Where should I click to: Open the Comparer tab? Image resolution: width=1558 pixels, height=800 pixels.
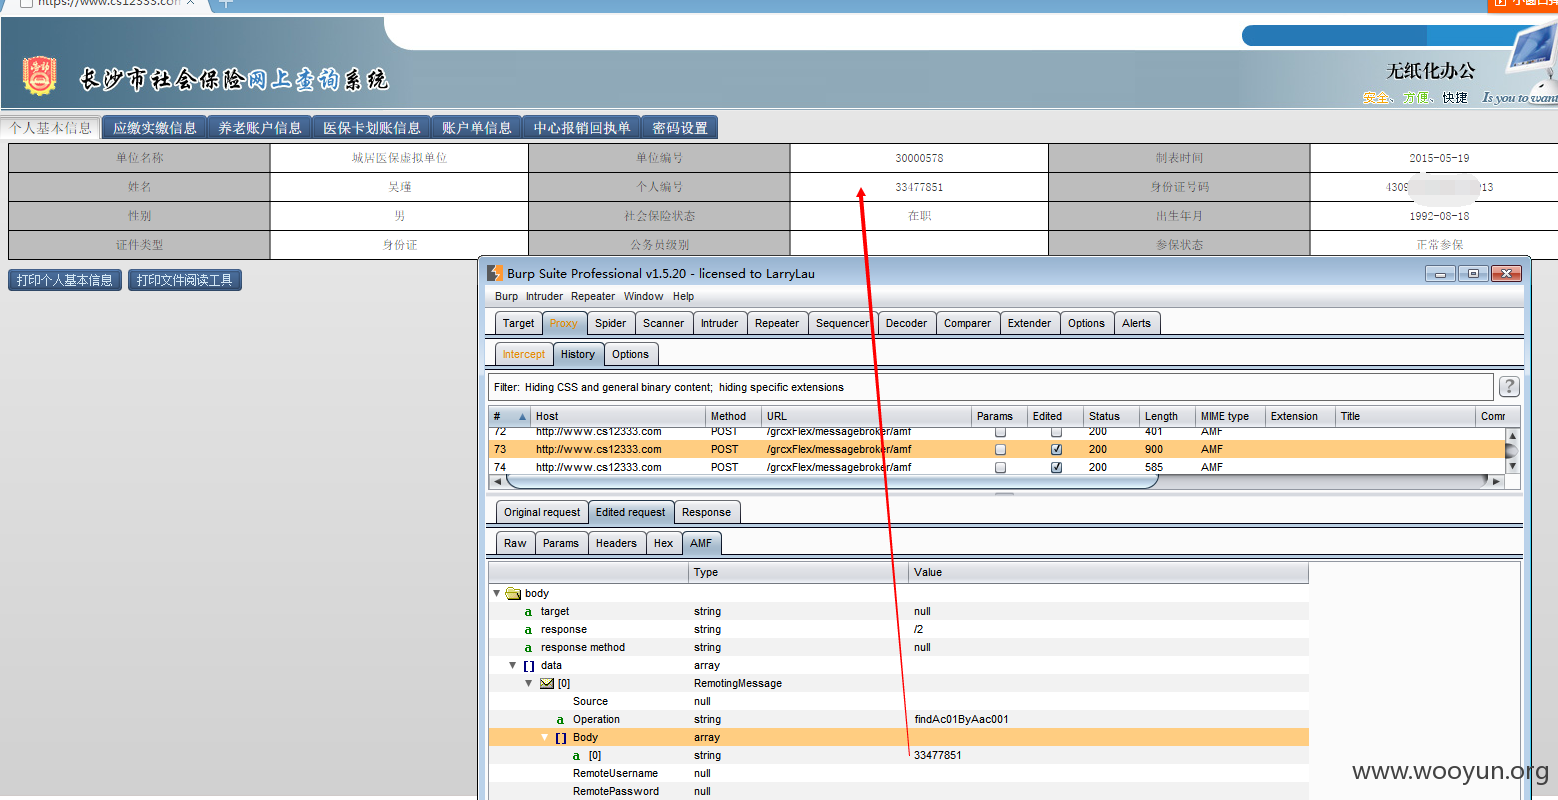967,323
